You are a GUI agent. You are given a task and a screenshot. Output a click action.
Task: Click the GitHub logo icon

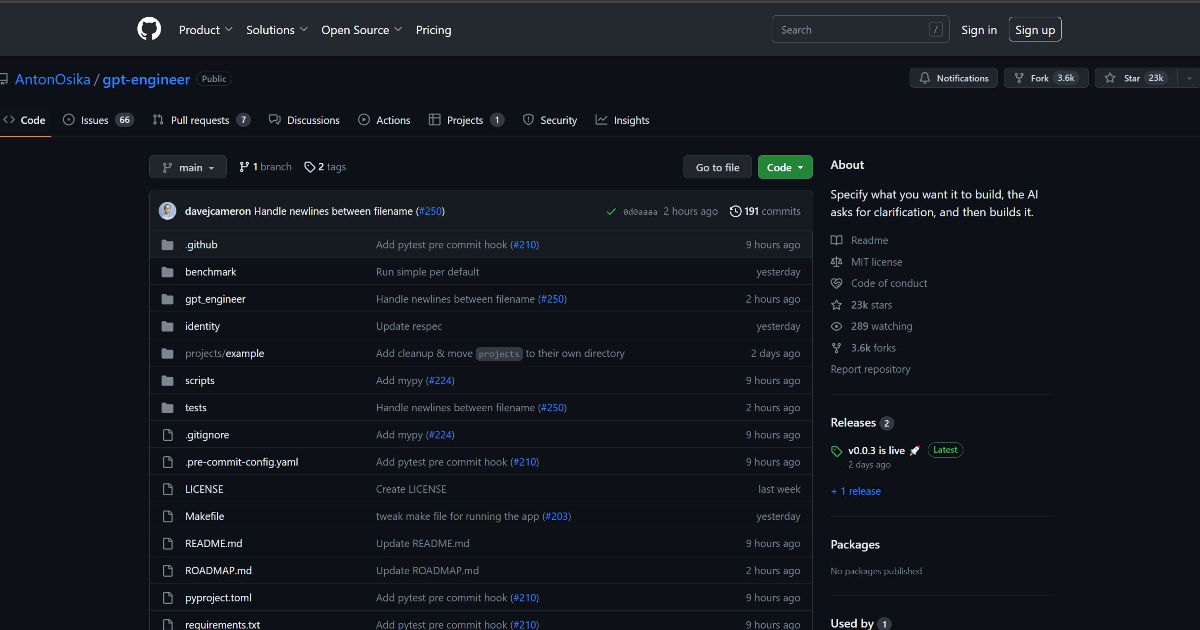click(149, 29)
